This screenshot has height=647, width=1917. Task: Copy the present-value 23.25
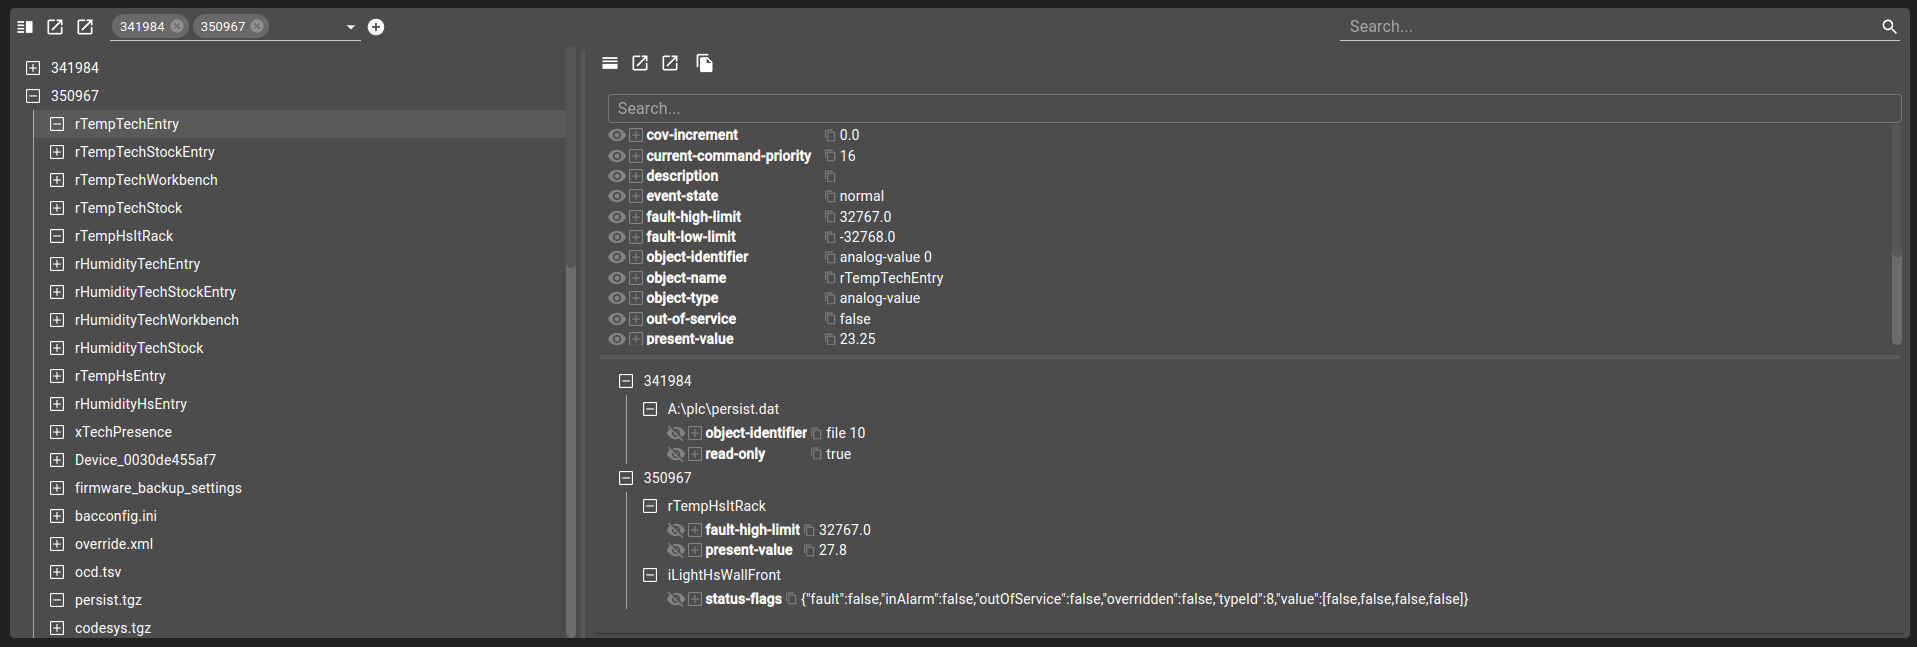coord(830,339)
